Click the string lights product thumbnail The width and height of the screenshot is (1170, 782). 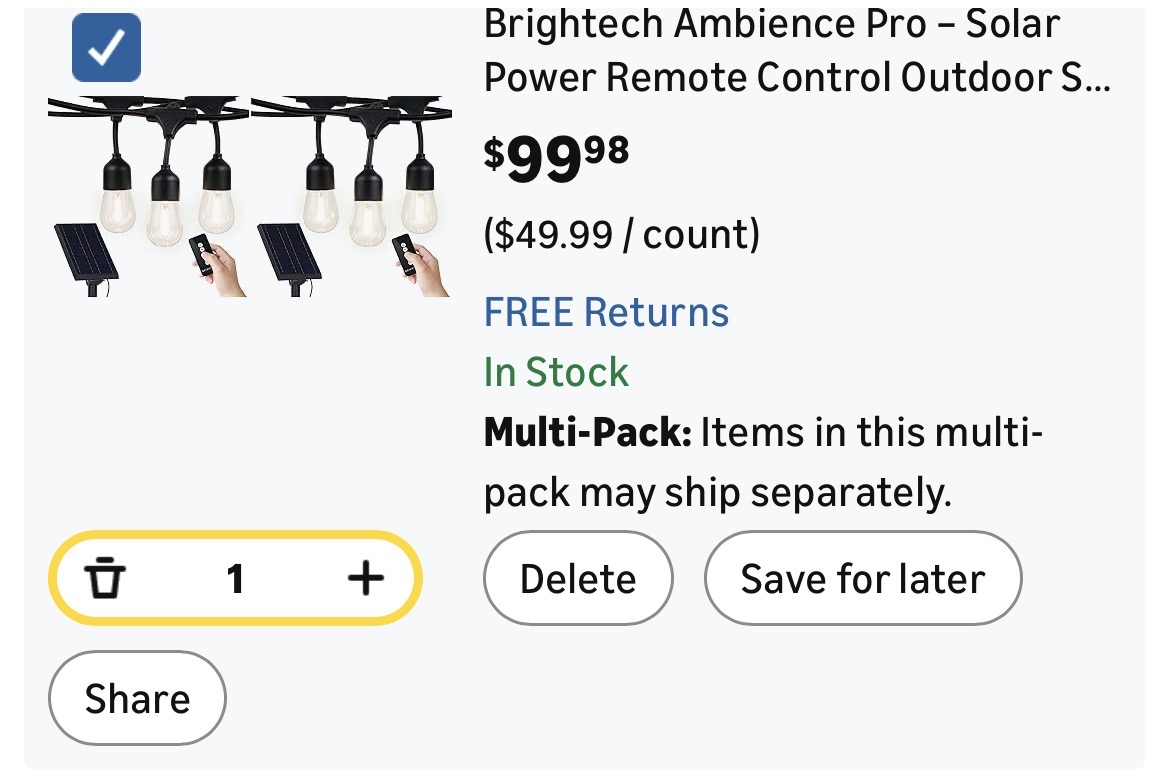tap(250, 196)
